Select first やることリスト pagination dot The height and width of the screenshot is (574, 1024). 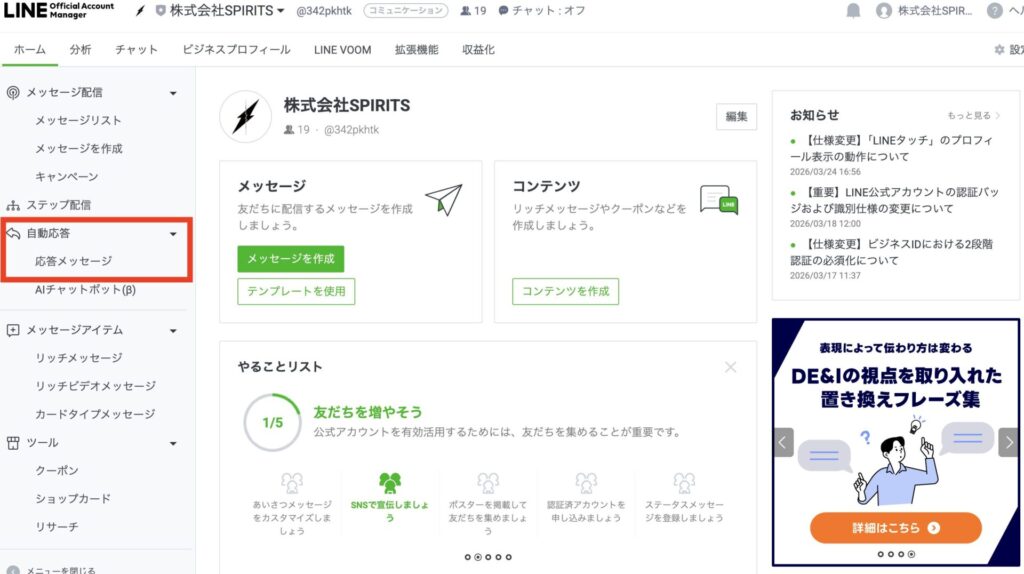click(468, 557)
